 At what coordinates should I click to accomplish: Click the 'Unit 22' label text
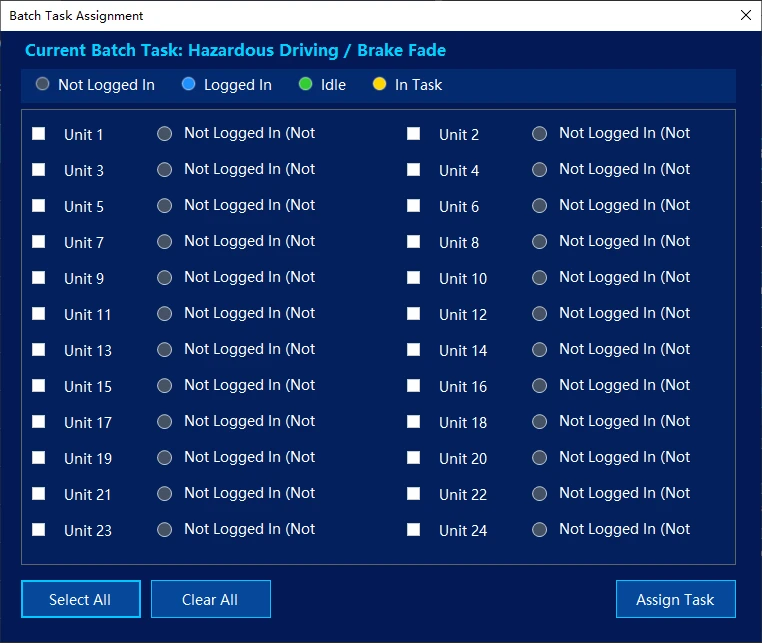463,494
